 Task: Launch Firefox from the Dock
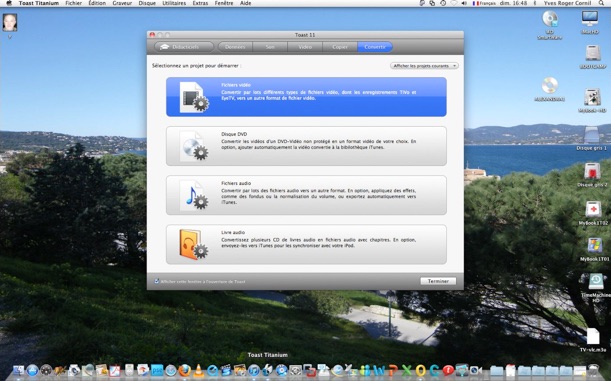point(185,370)
